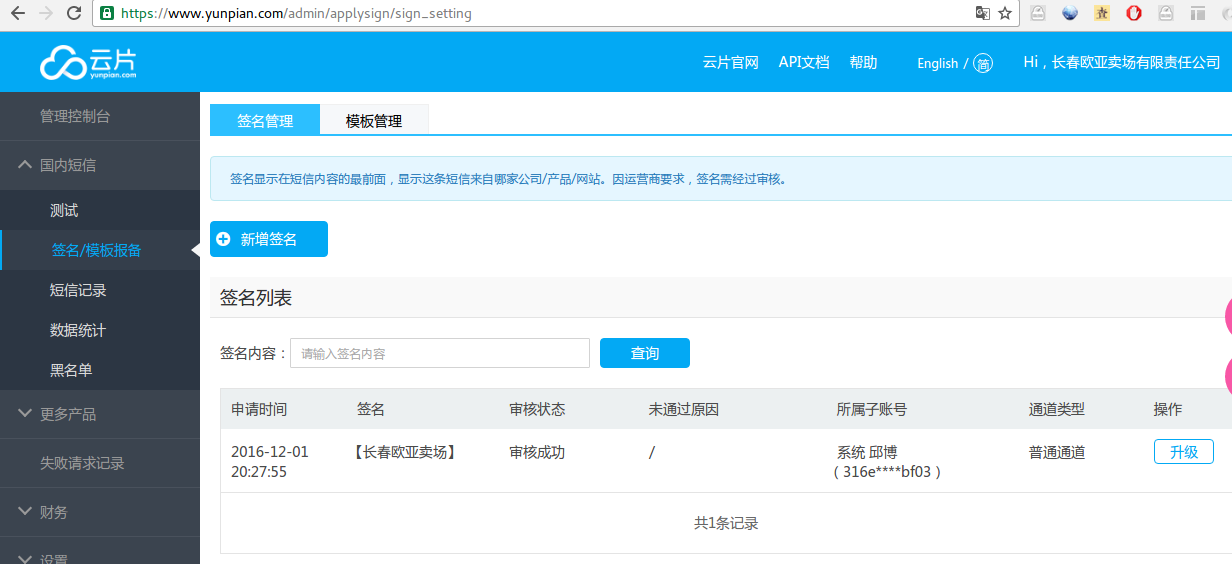Click the browser forward arrow
Screen dimensions: 1232x564
pyautogui.click(x=45, y=14)
